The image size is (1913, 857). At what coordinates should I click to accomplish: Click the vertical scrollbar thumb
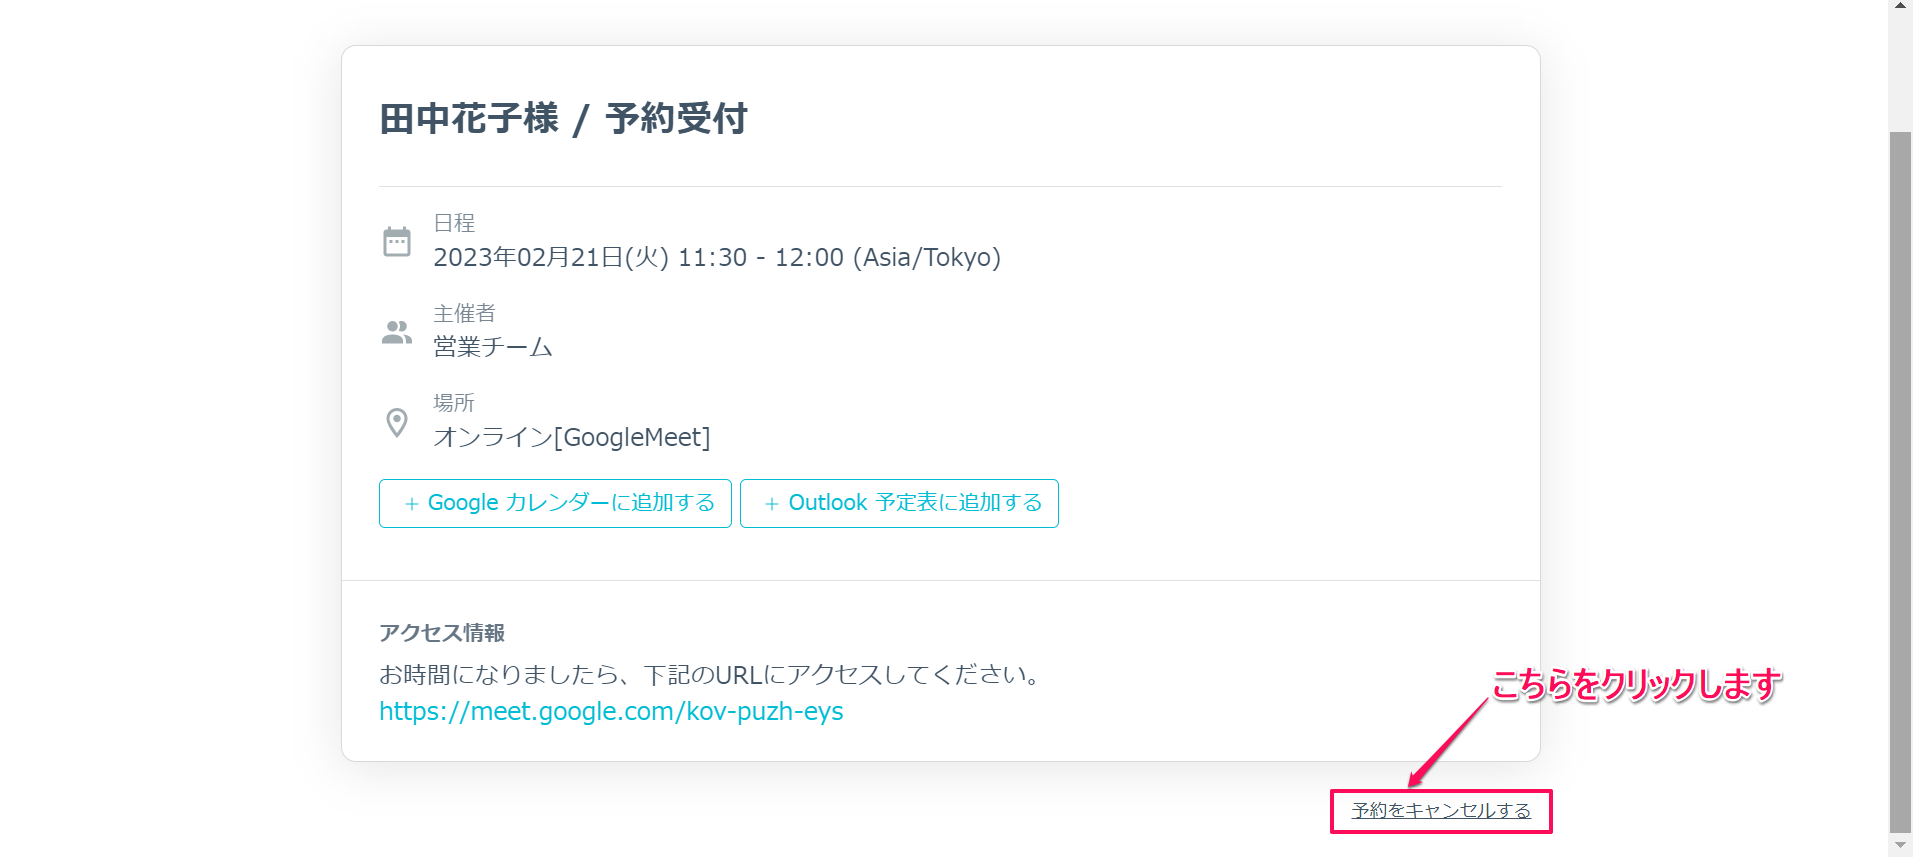click(1901, 480)
